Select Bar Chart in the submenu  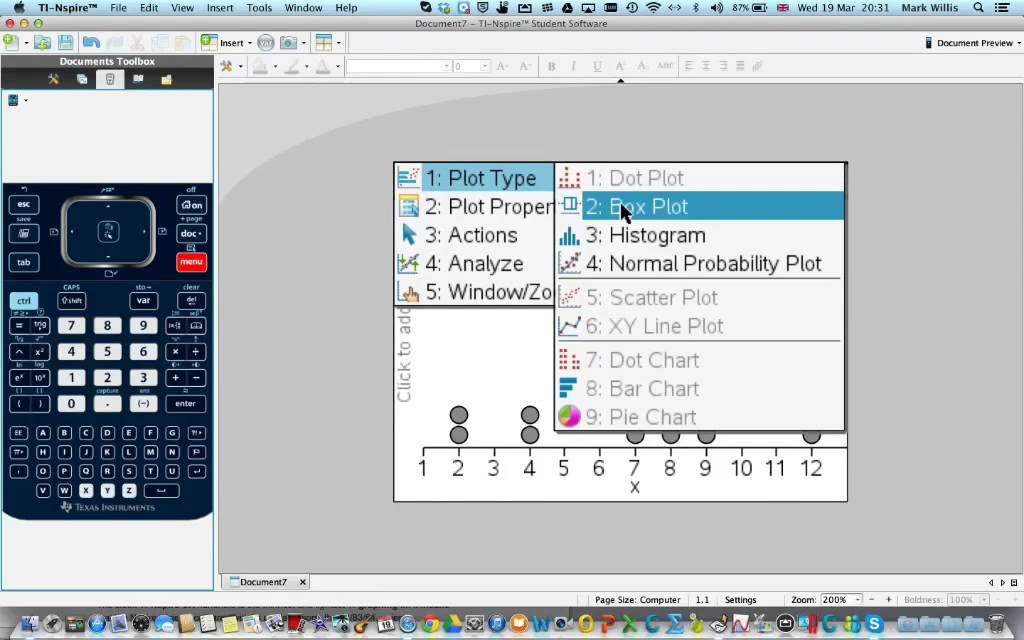point(699,389)
